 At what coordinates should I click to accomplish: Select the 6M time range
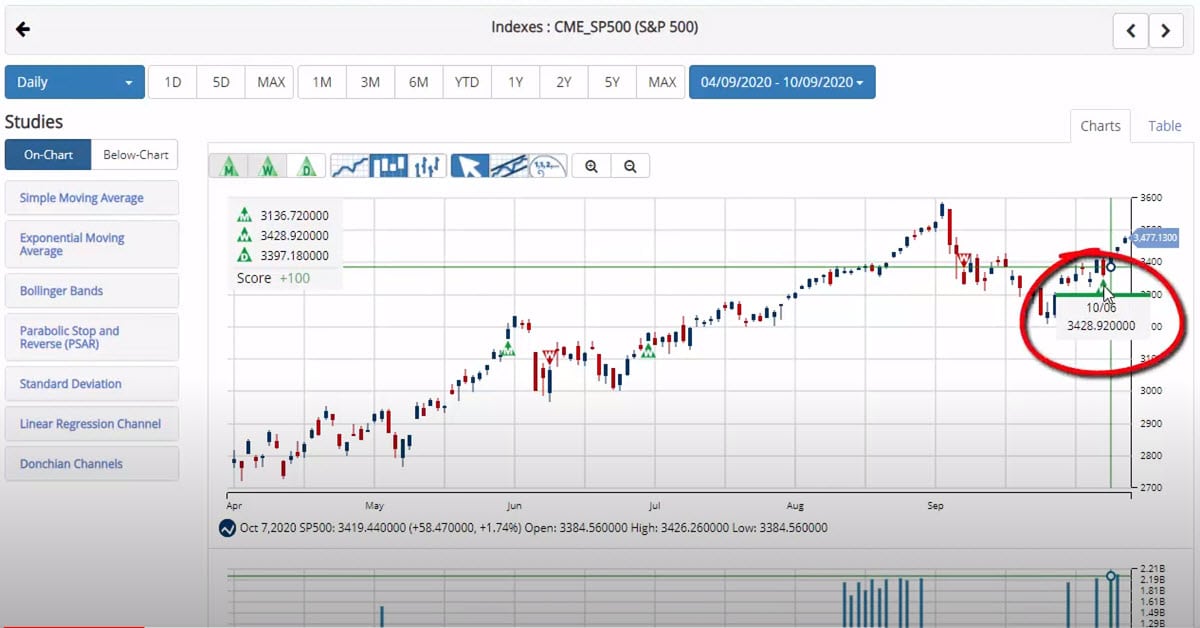pos(418,82)
